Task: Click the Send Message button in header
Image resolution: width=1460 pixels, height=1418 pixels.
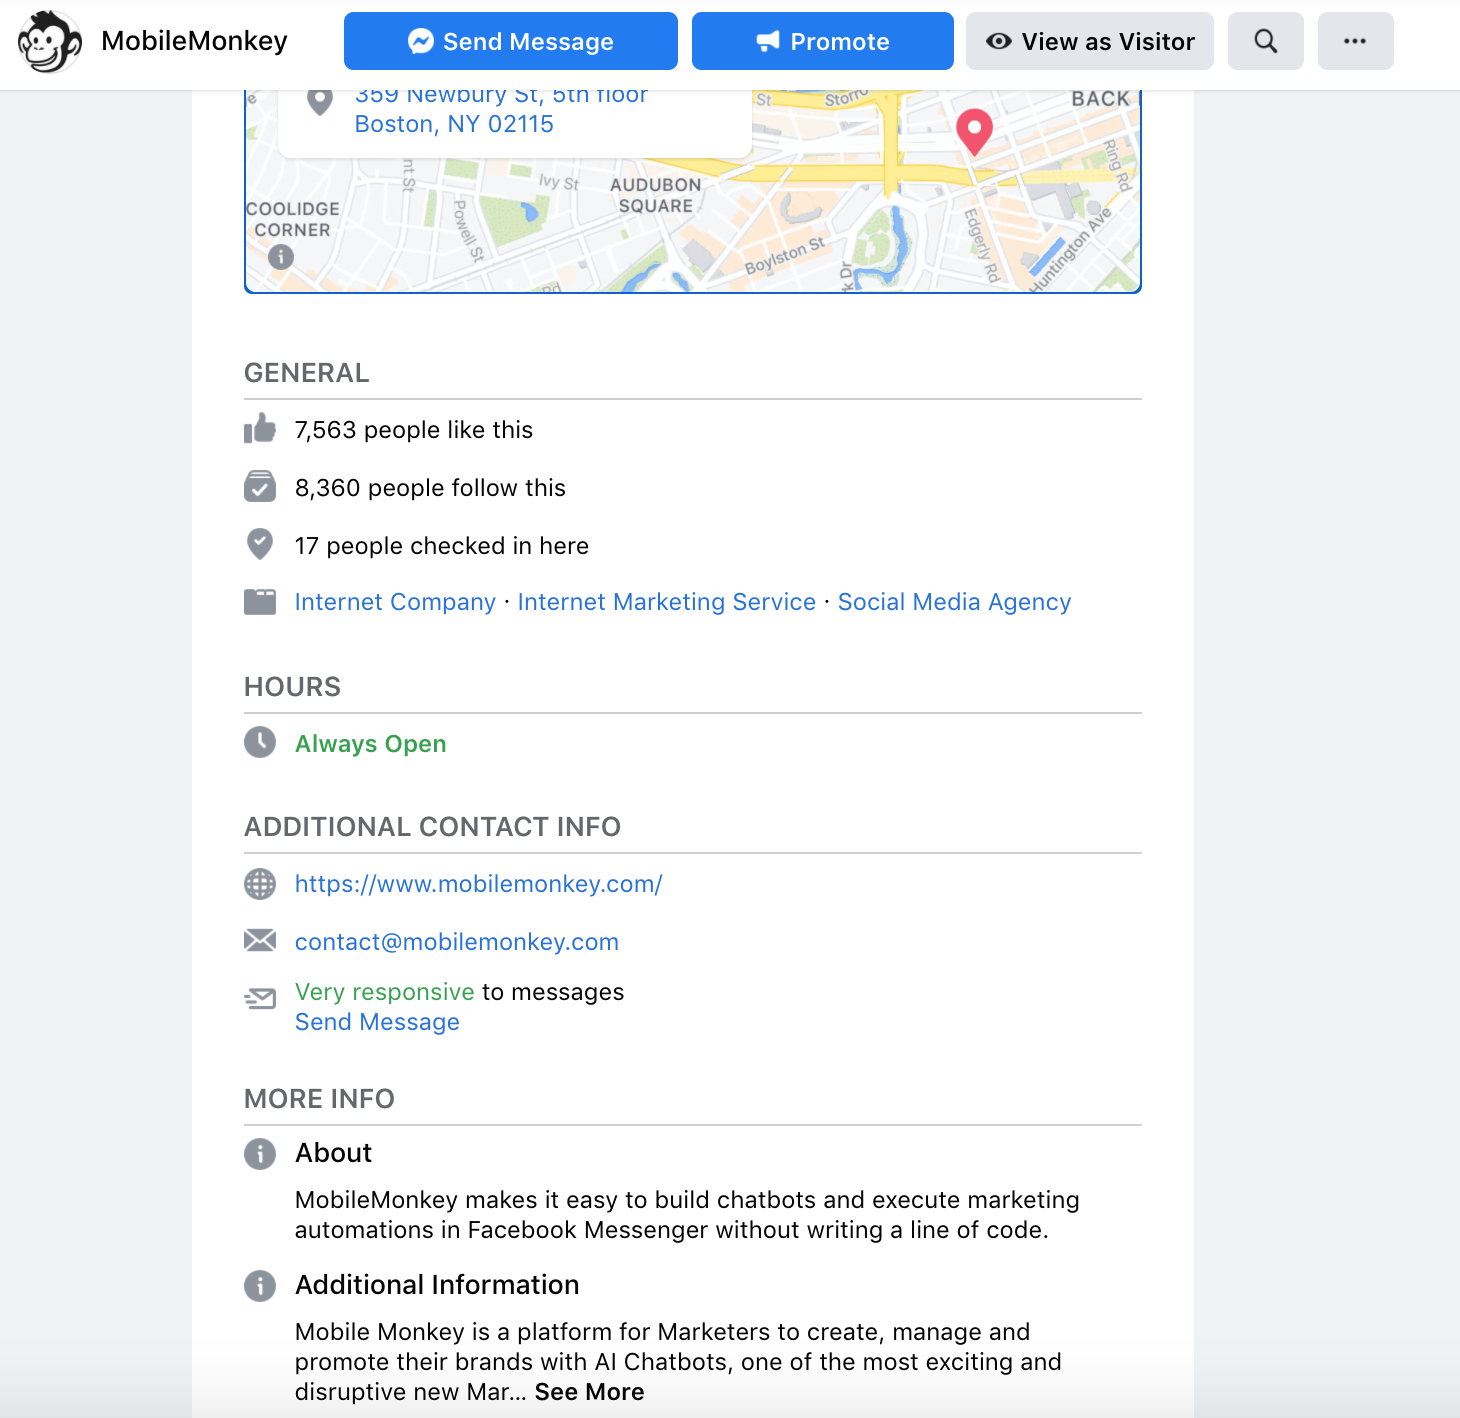Action: (x=510, y=41)
